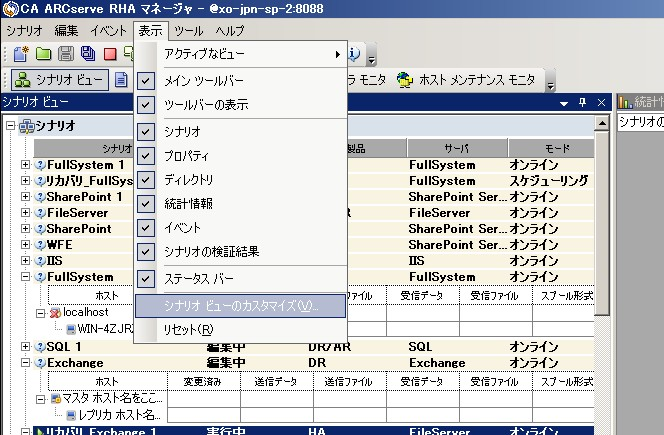Screen dimensions: 664x435
Task: Select the SharePoint scenario row name
Action: click(79, 229)
